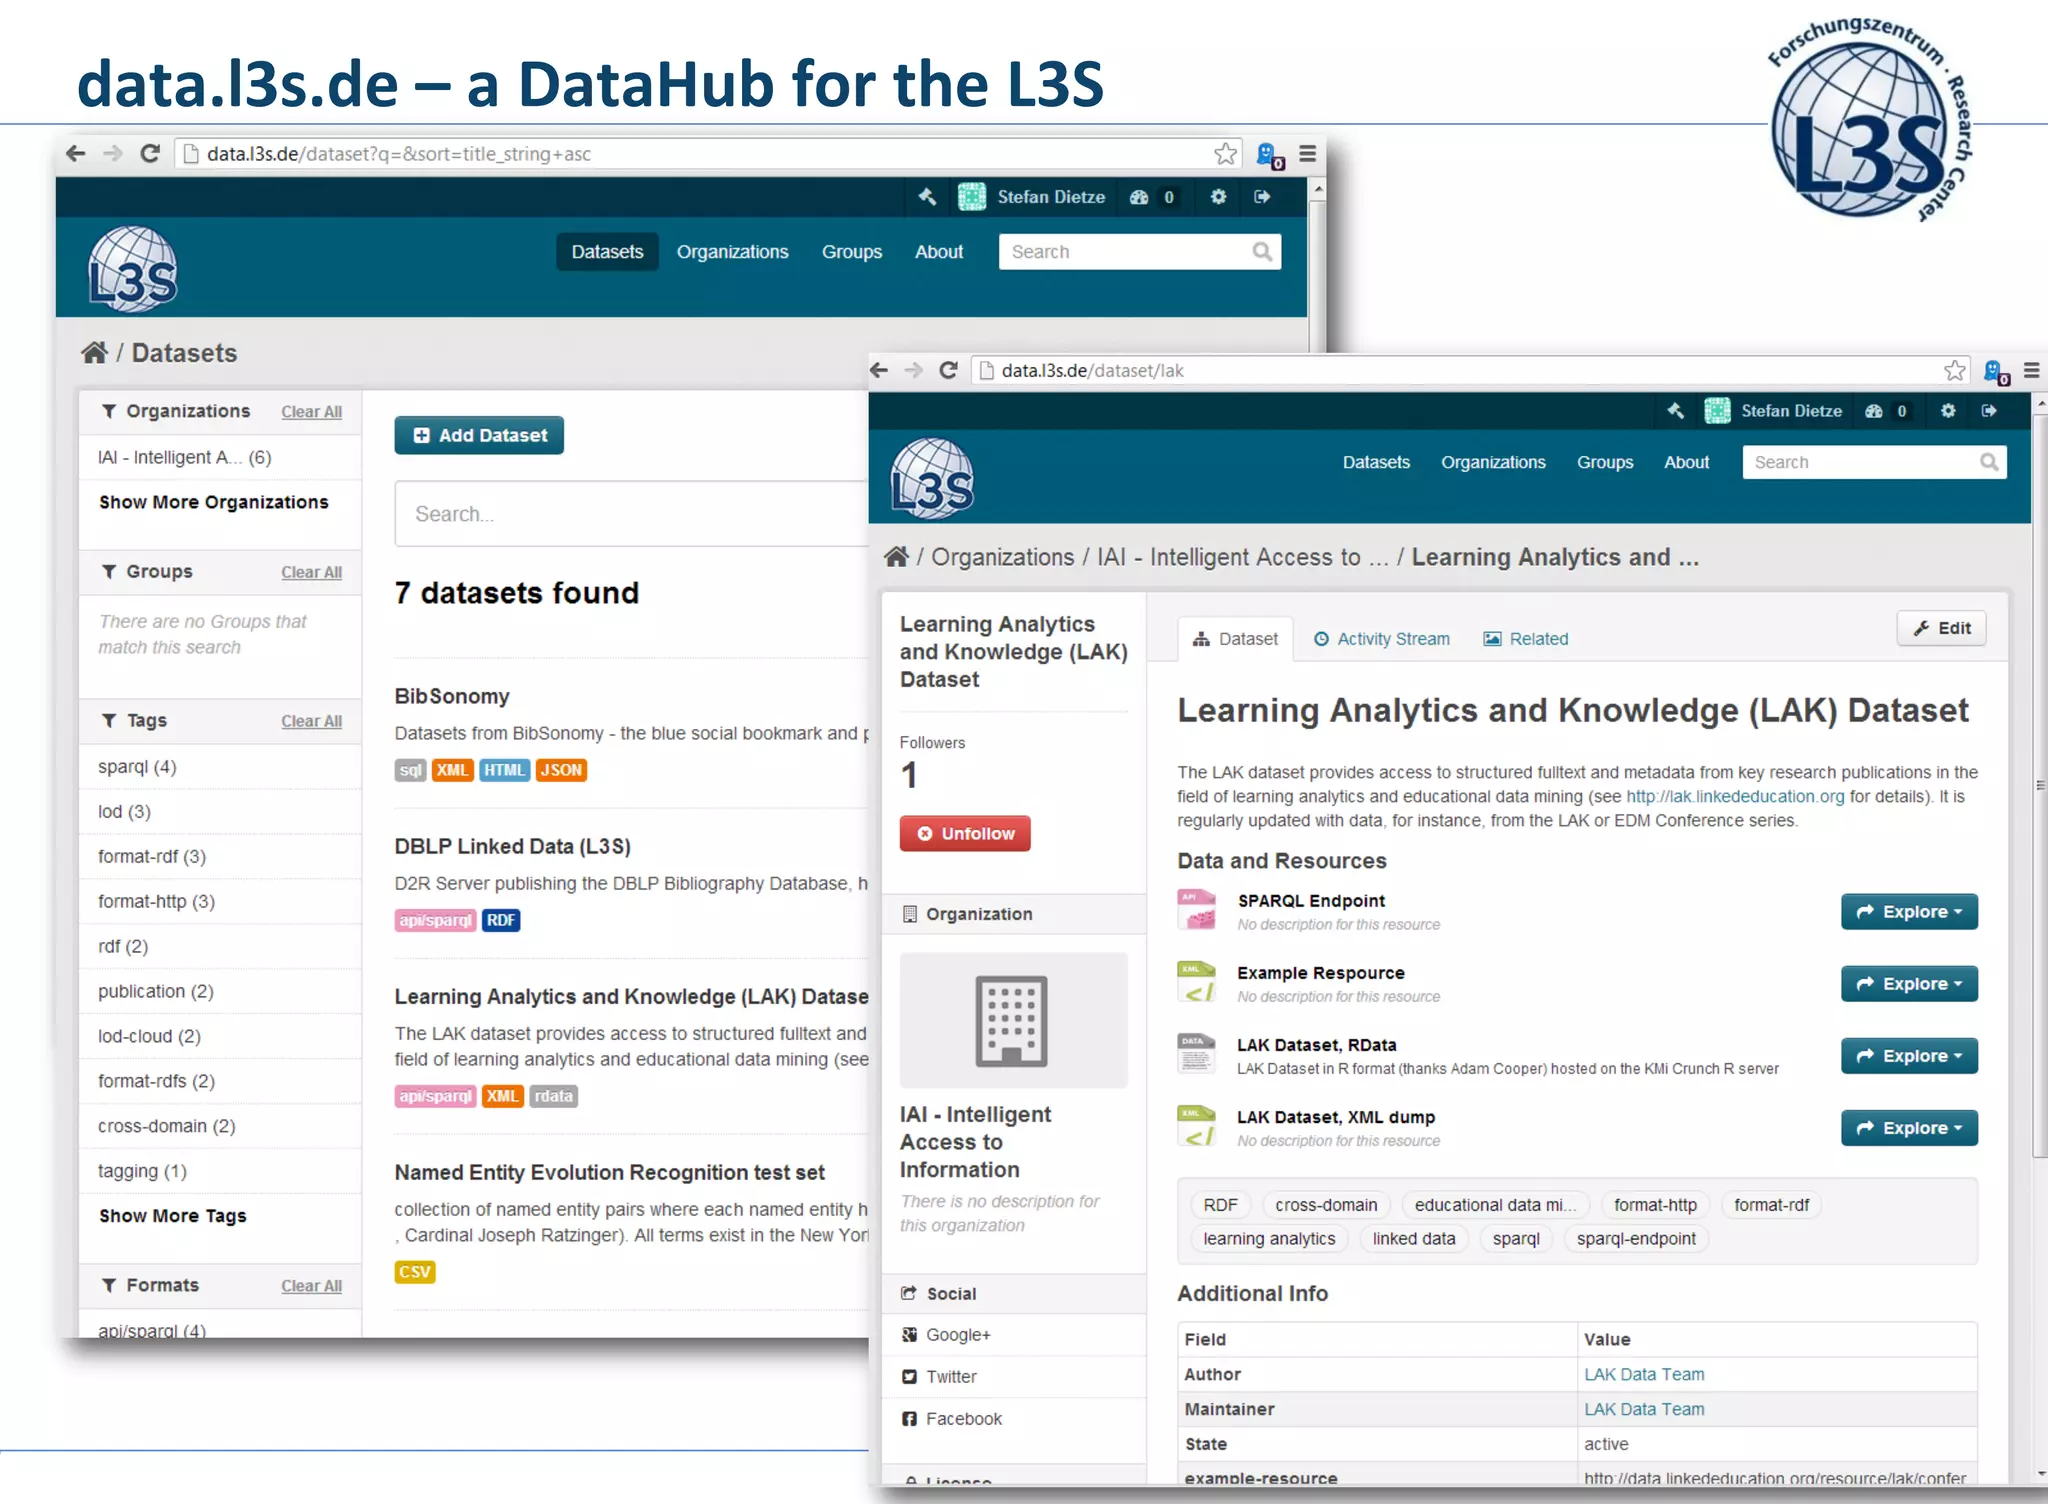
Task: Open Explore dropdown for LAK Dataset, RData
Action: click(x=1909, y=1055)
